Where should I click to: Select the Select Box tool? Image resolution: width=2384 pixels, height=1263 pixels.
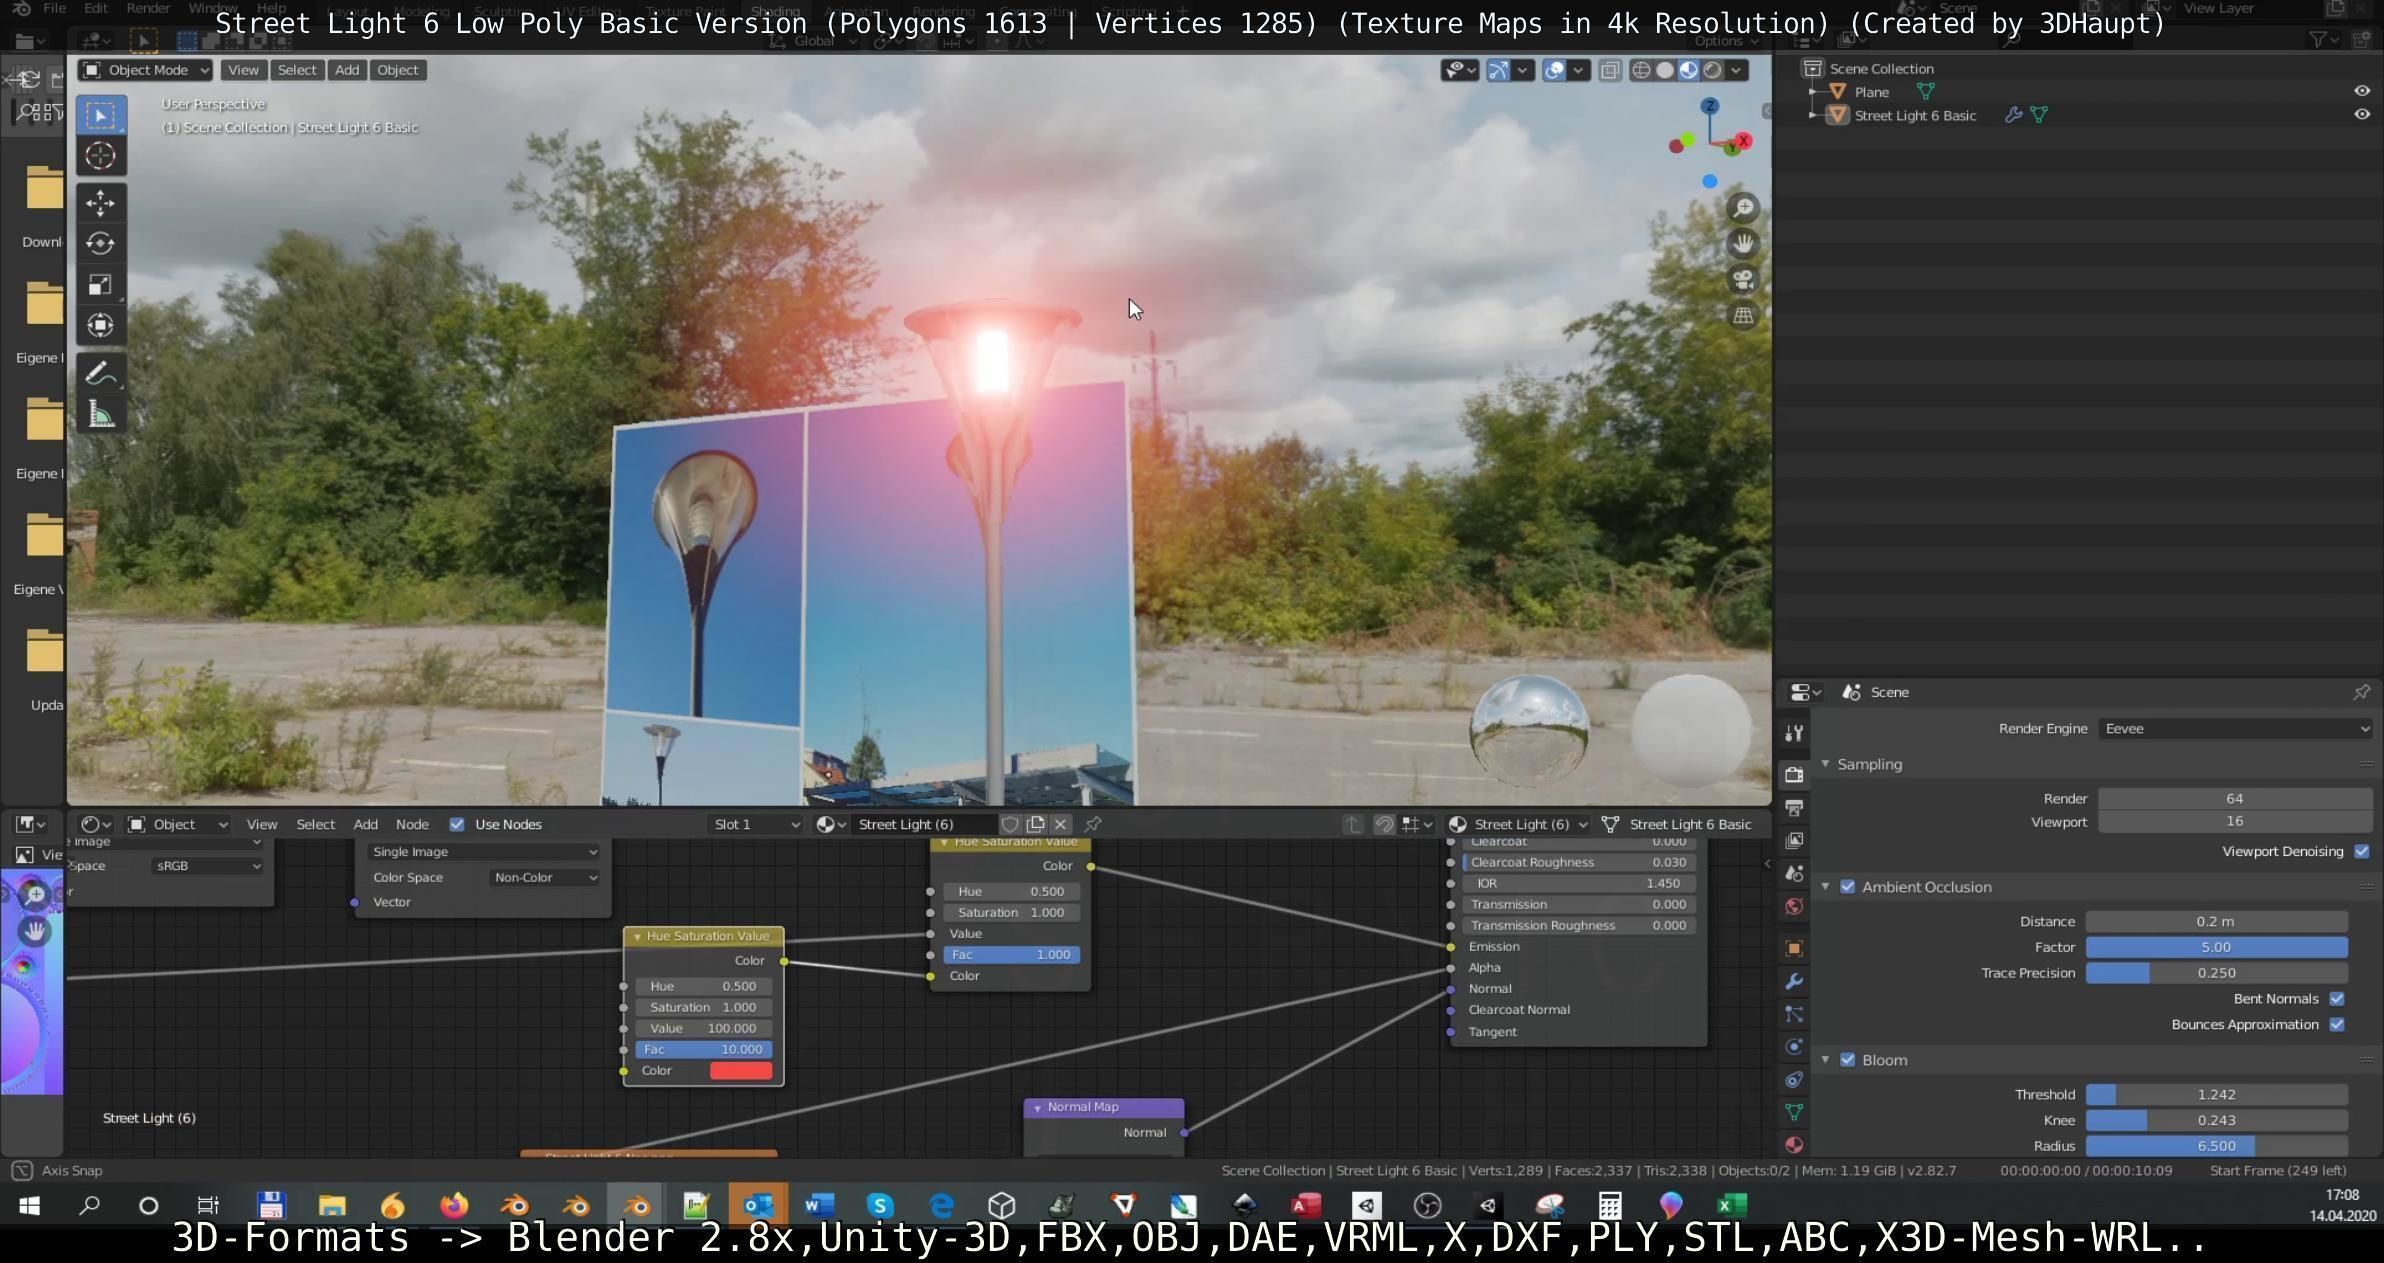(100, 115)
